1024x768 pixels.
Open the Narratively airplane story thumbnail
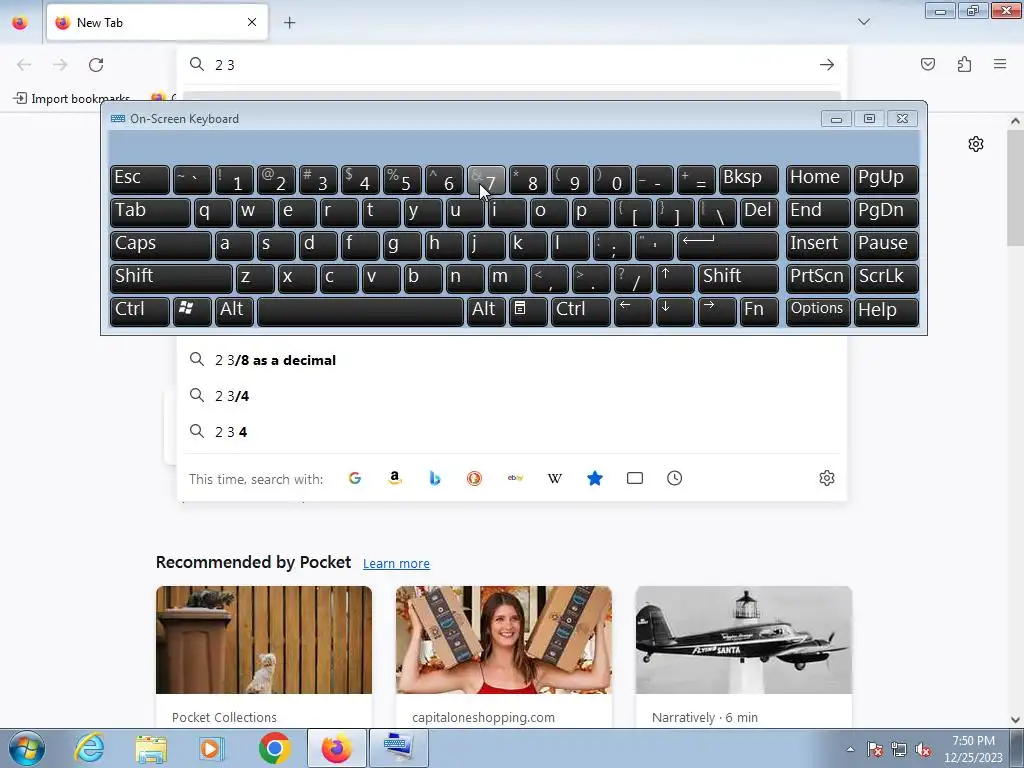[744, 640]
